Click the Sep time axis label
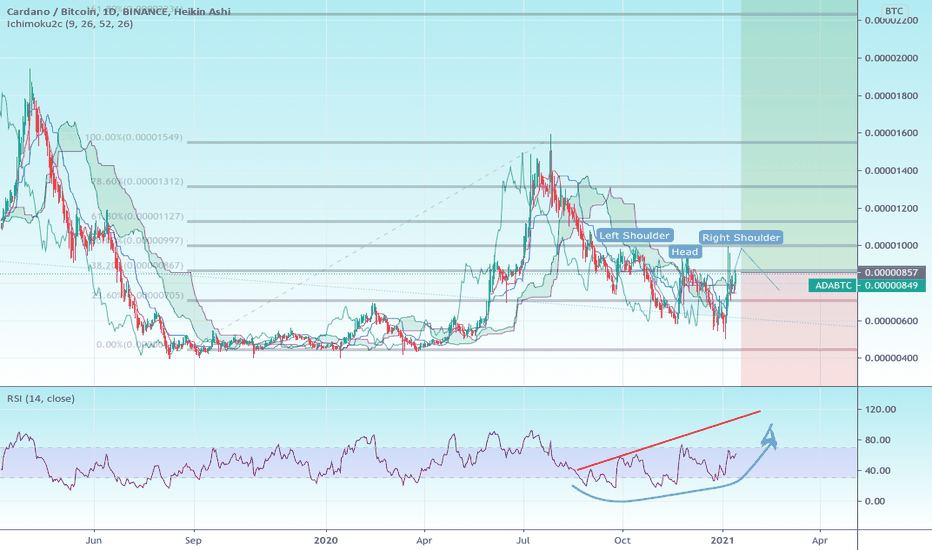This screenshot has height=550, width=932. click(x=193, y=540)
